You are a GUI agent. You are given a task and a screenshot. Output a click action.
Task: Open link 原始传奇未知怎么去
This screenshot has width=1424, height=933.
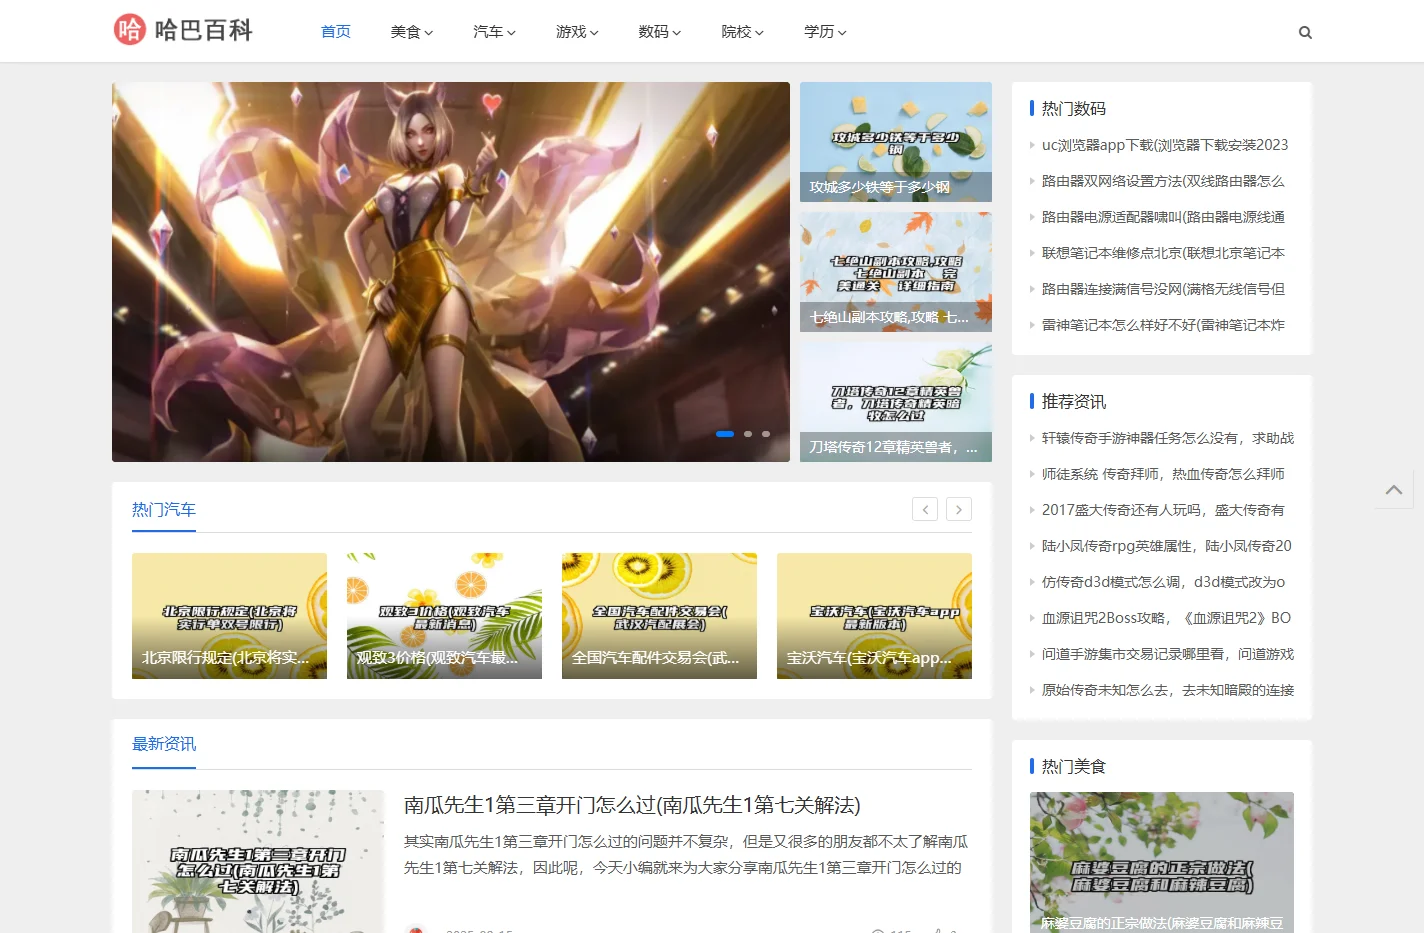point(1168,690)
